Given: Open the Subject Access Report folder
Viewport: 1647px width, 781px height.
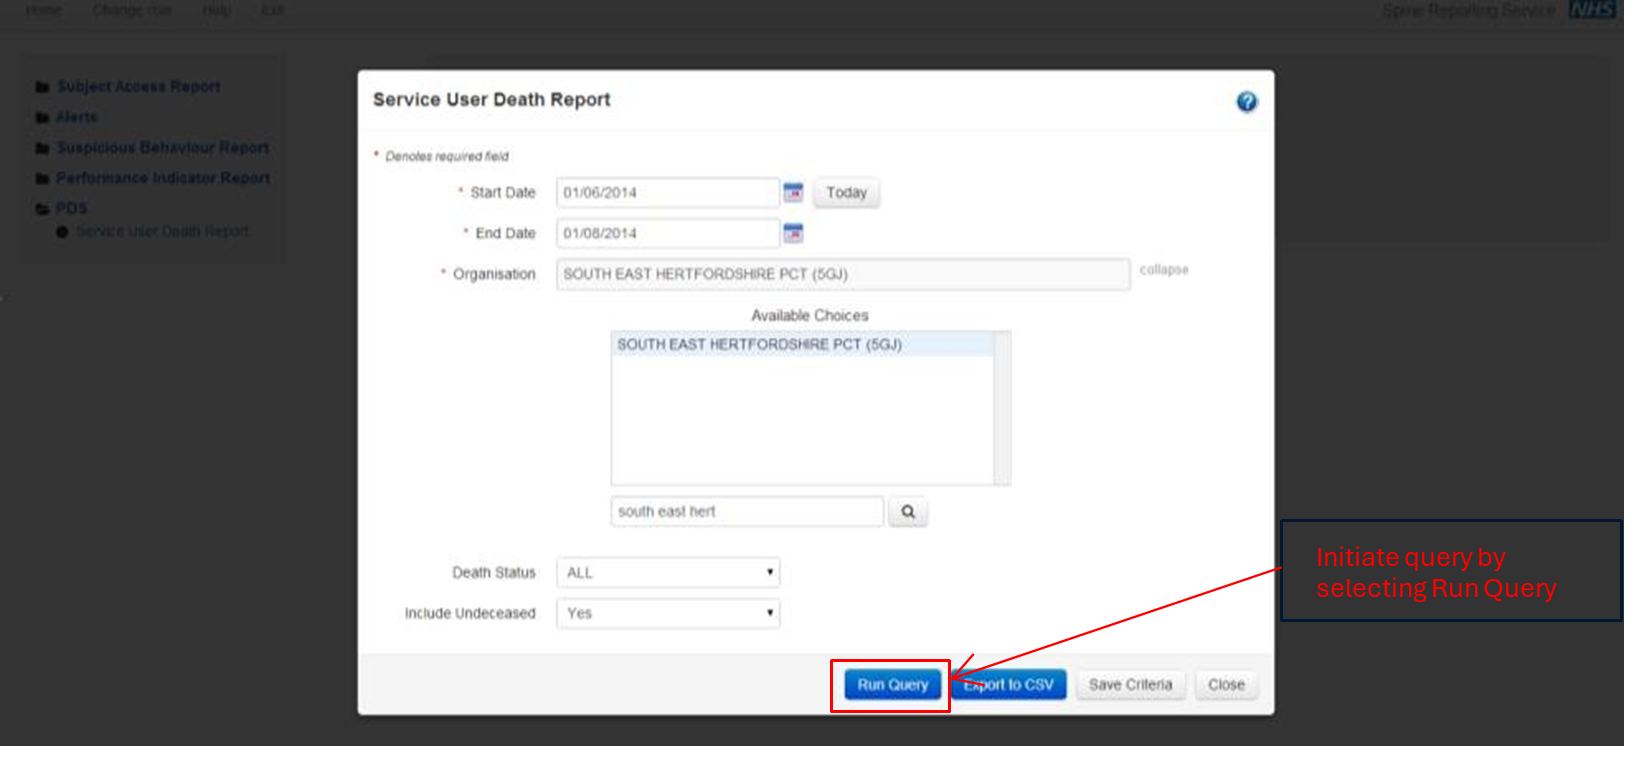Looking at the screenshot, I should tap(139, 87).
